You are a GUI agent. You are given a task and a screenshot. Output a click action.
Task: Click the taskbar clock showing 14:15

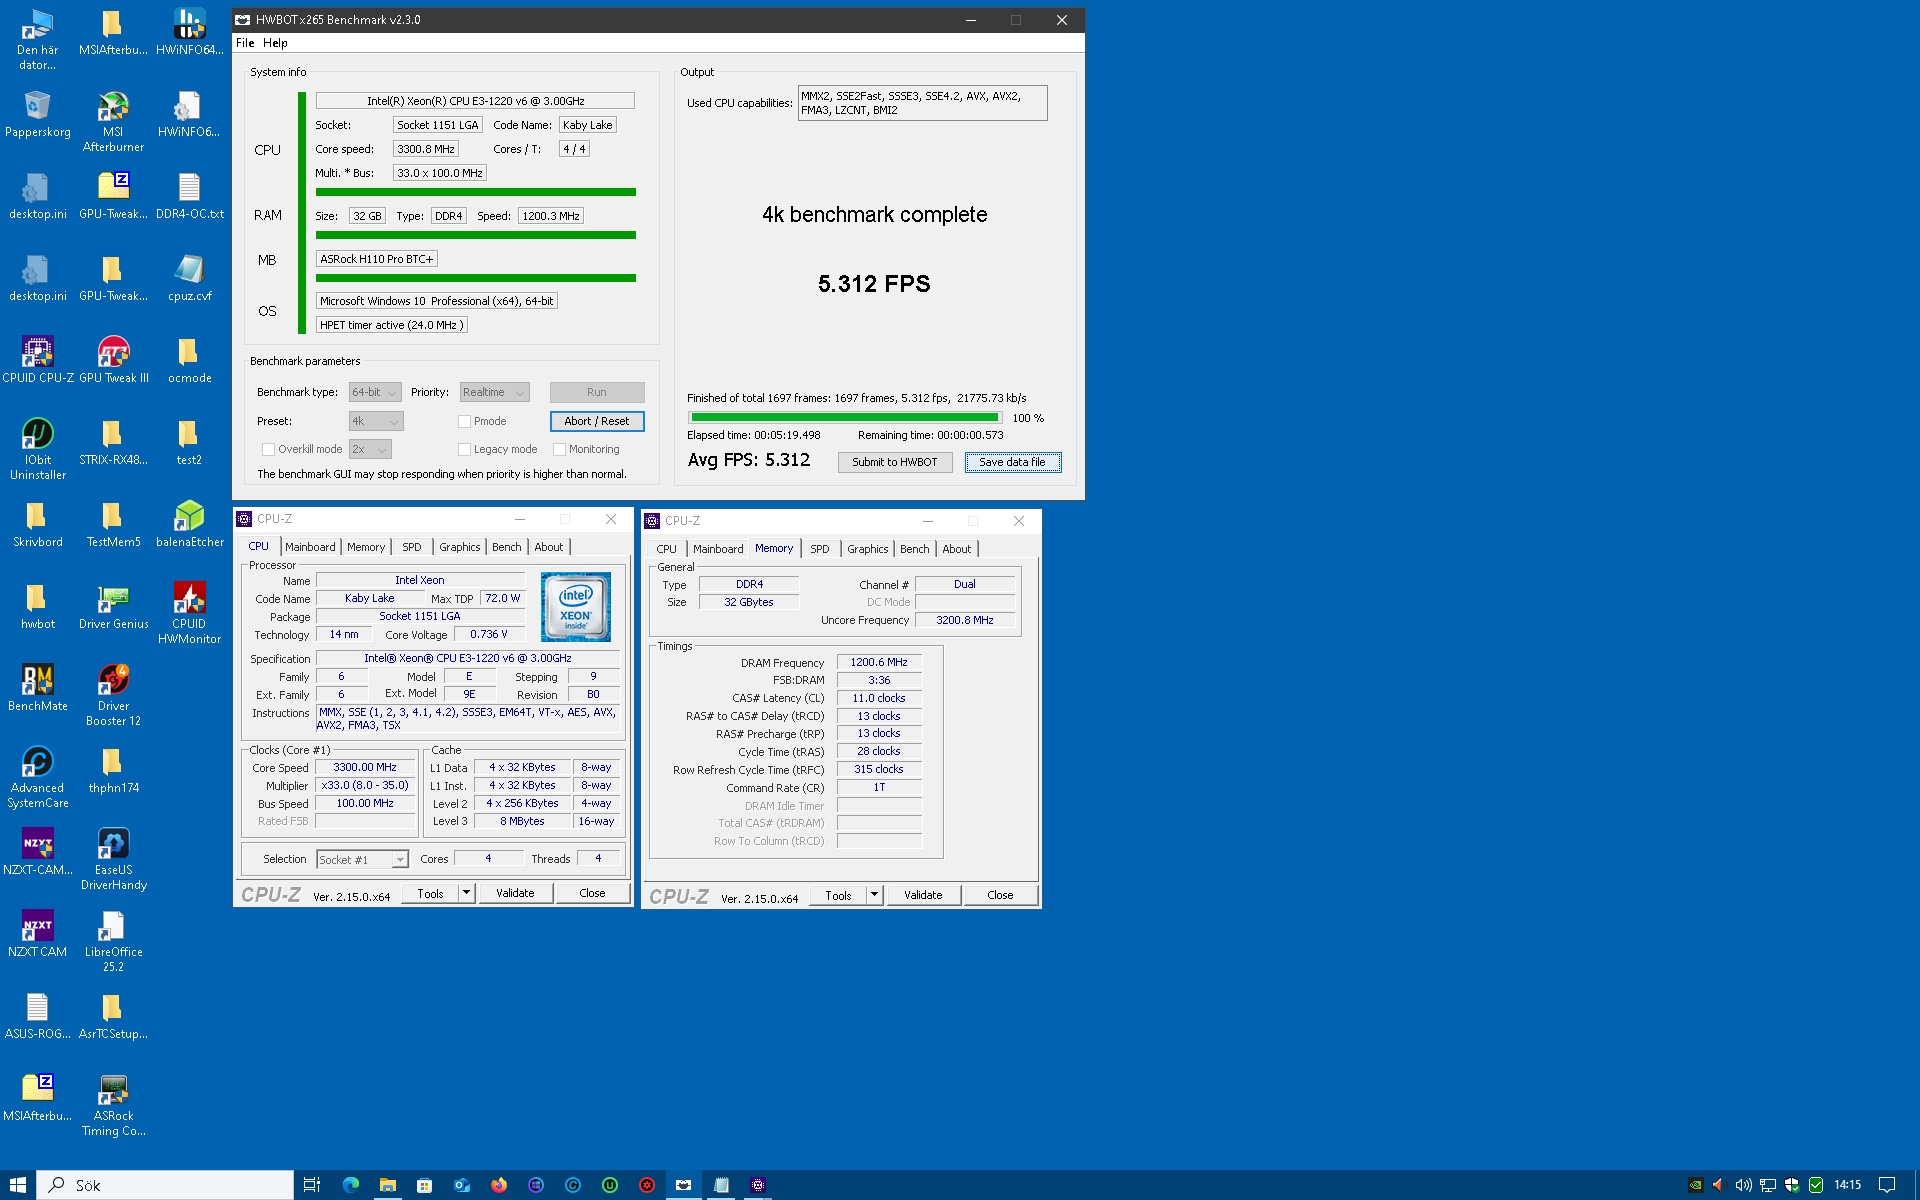point(1847,1185)
